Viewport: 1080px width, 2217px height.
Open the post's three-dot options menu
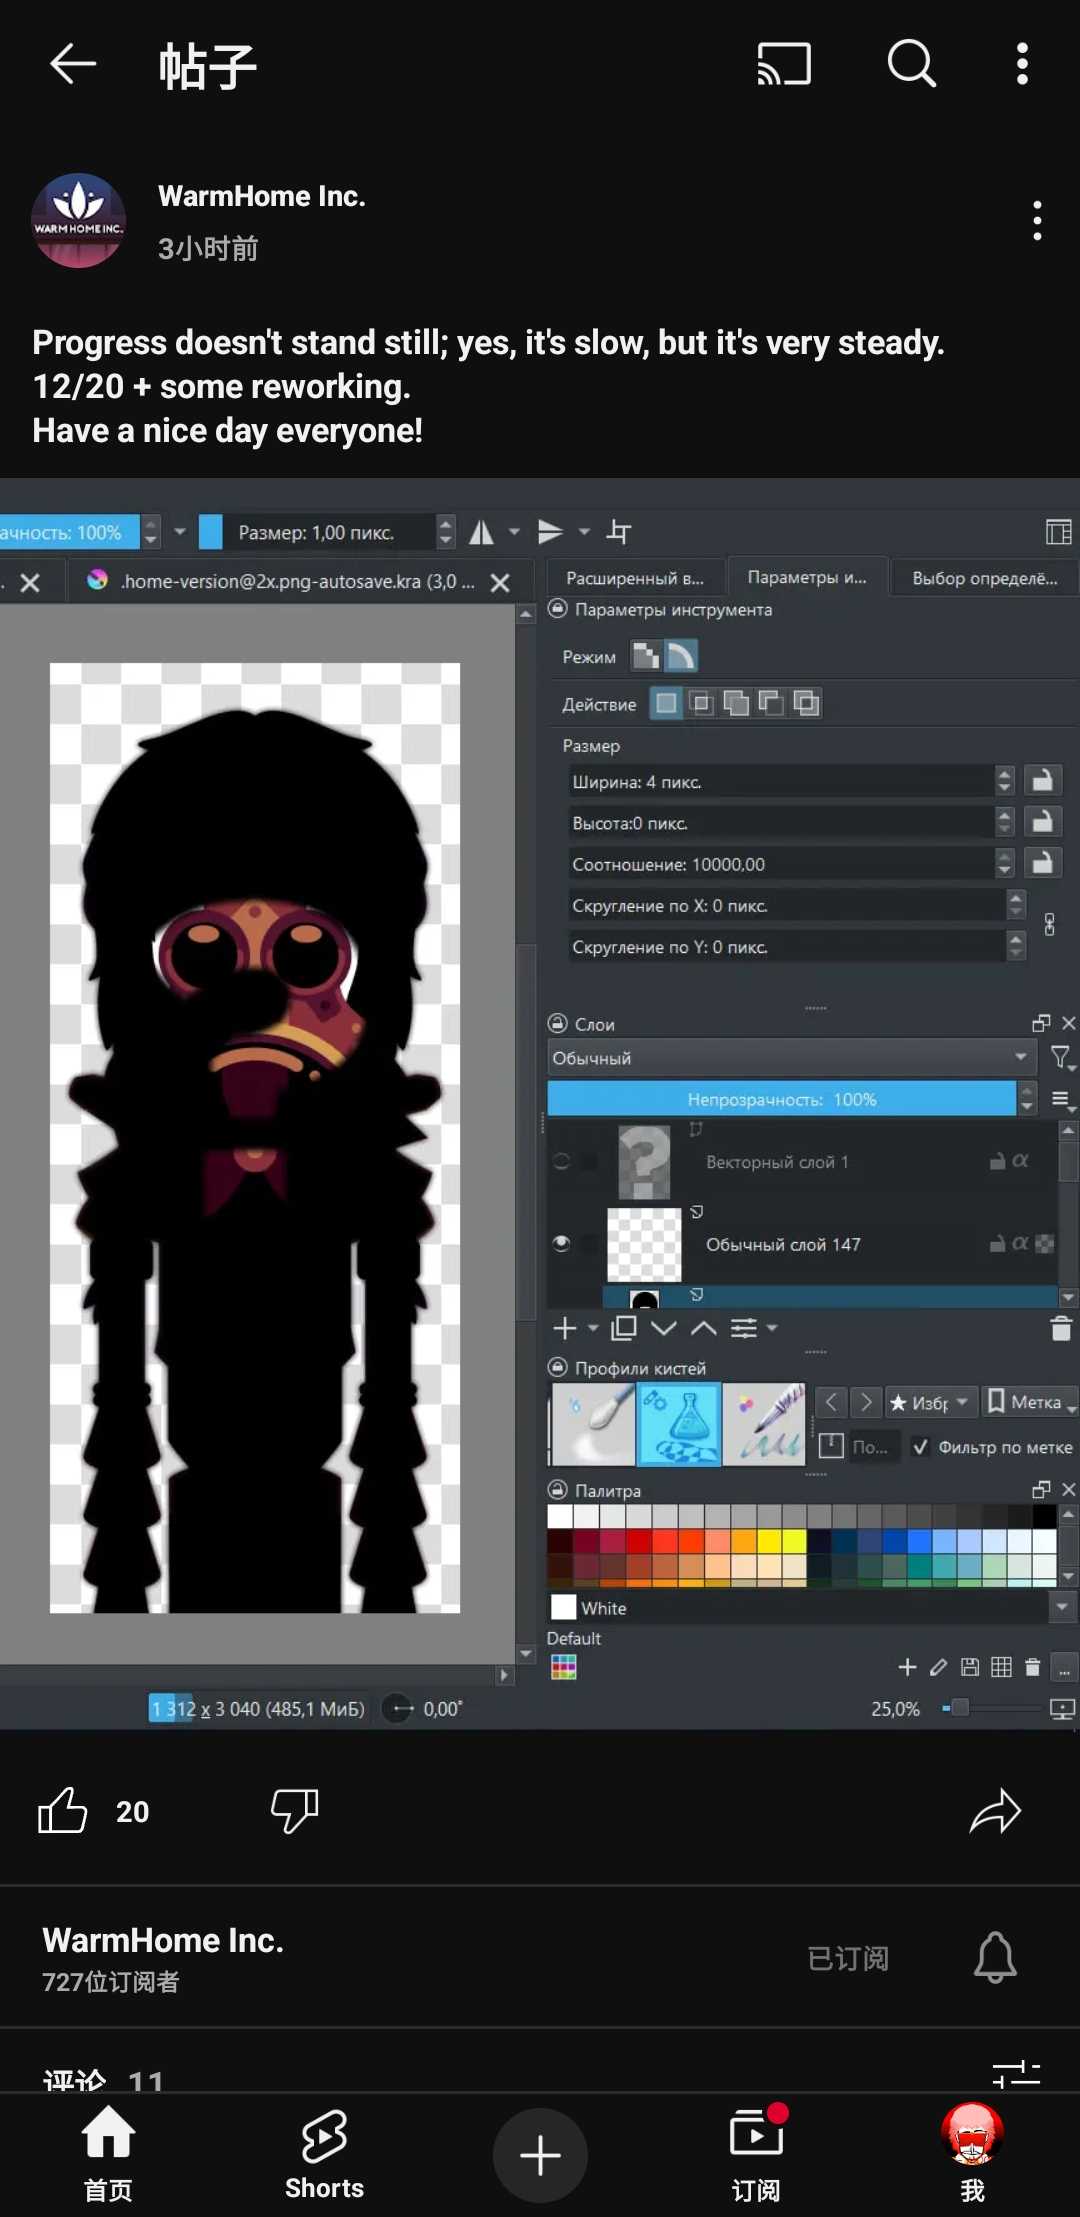pyautogui.click(x=1038, y=221)
